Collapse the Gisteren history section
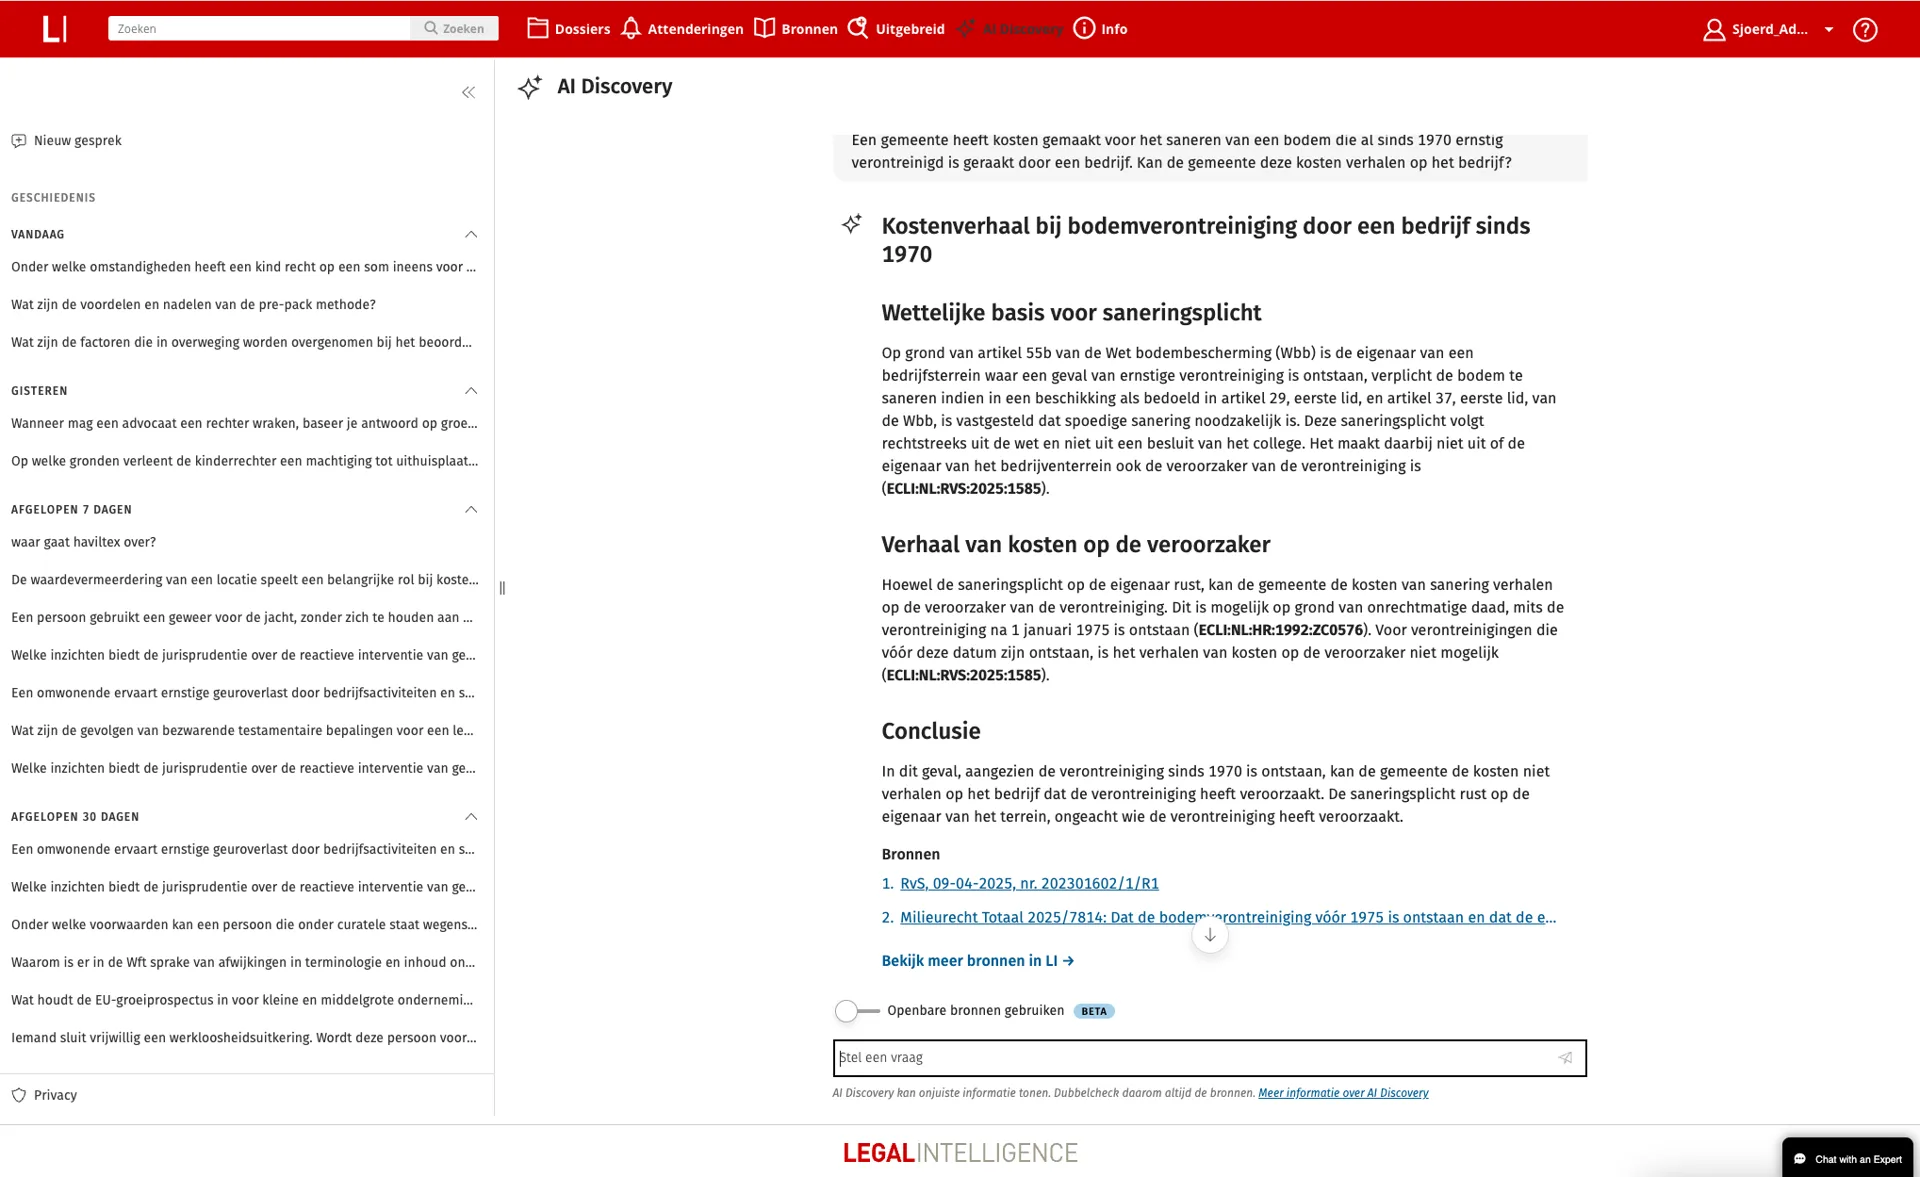Screen dimensions: 1920x1177 click(471, 391)
